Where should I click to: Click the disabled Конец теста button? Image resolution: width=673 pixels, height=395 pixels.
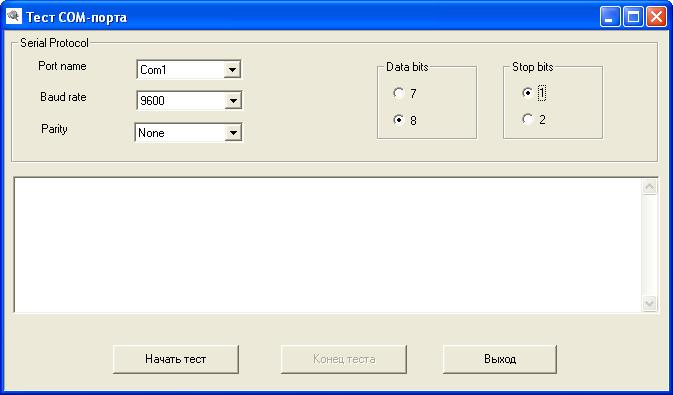[344, 359]
